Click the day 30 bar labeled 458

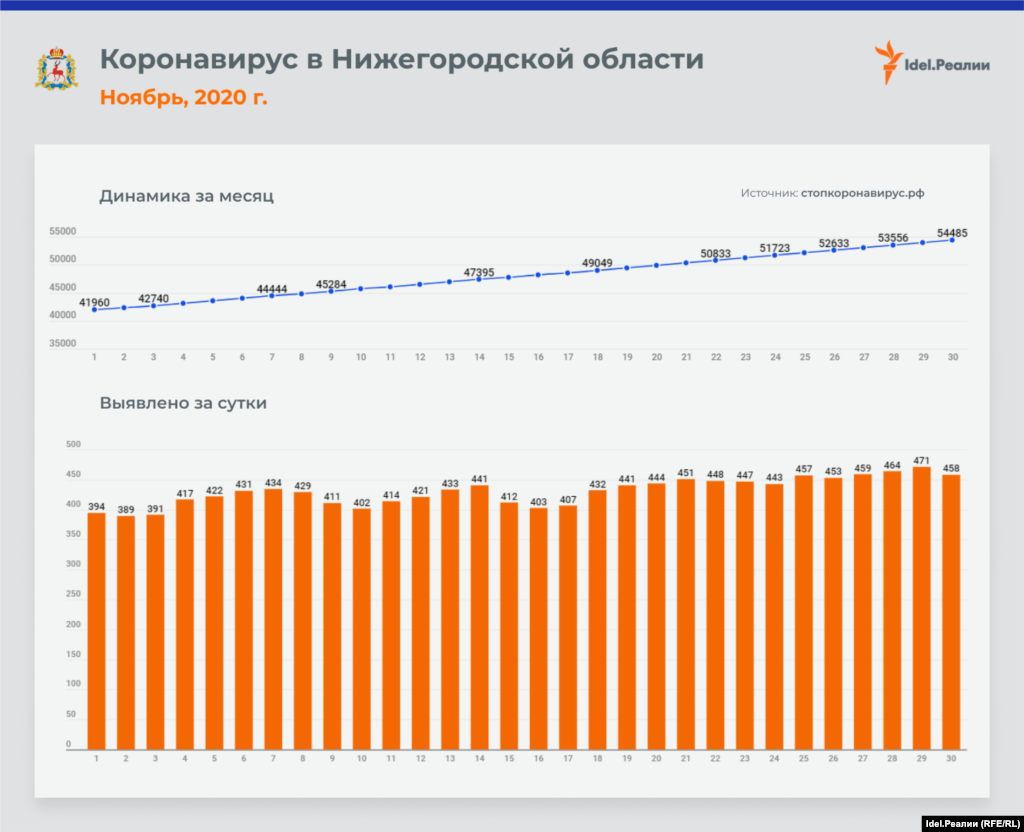[x=951, y=612]
